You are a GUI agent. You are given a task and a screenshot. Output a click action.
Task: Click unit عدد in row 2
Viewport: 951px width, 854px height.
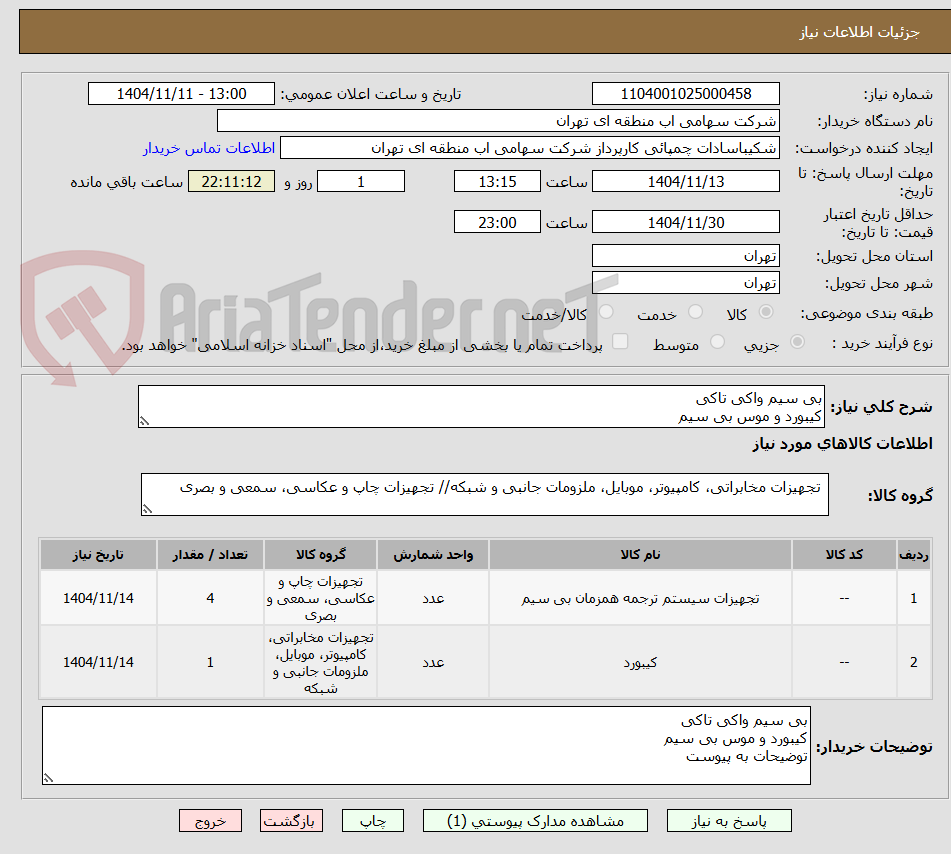point(433,662)
